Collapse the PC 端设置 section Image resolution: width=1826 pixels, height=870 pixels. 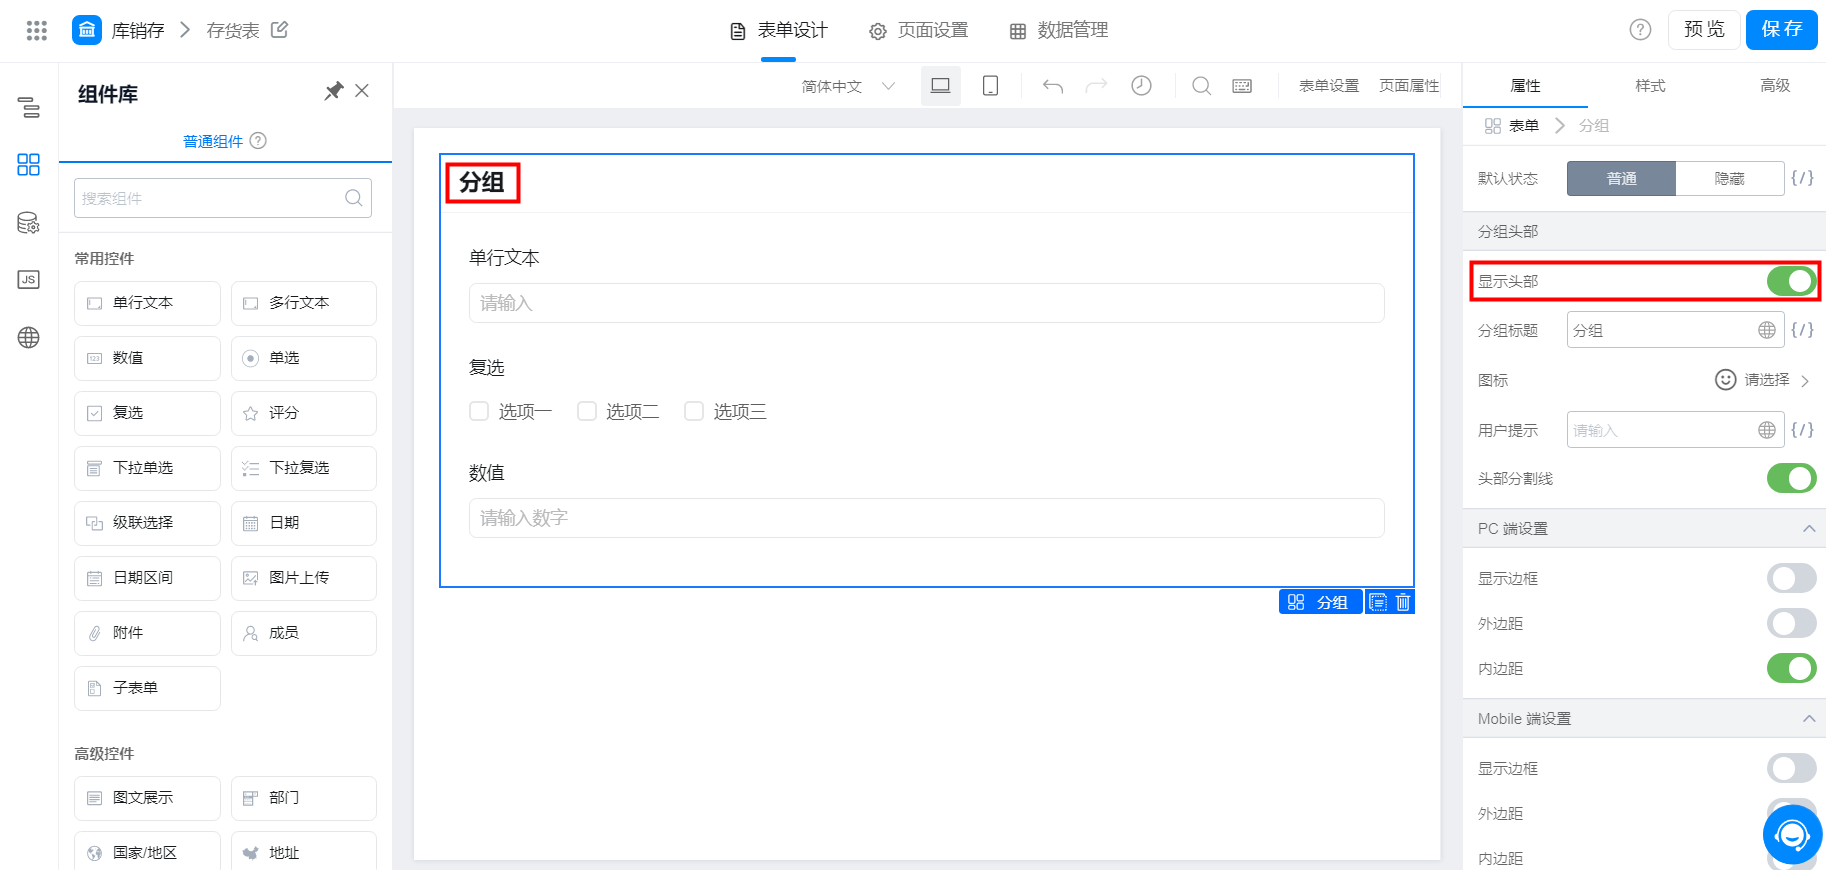point(1809,528)
